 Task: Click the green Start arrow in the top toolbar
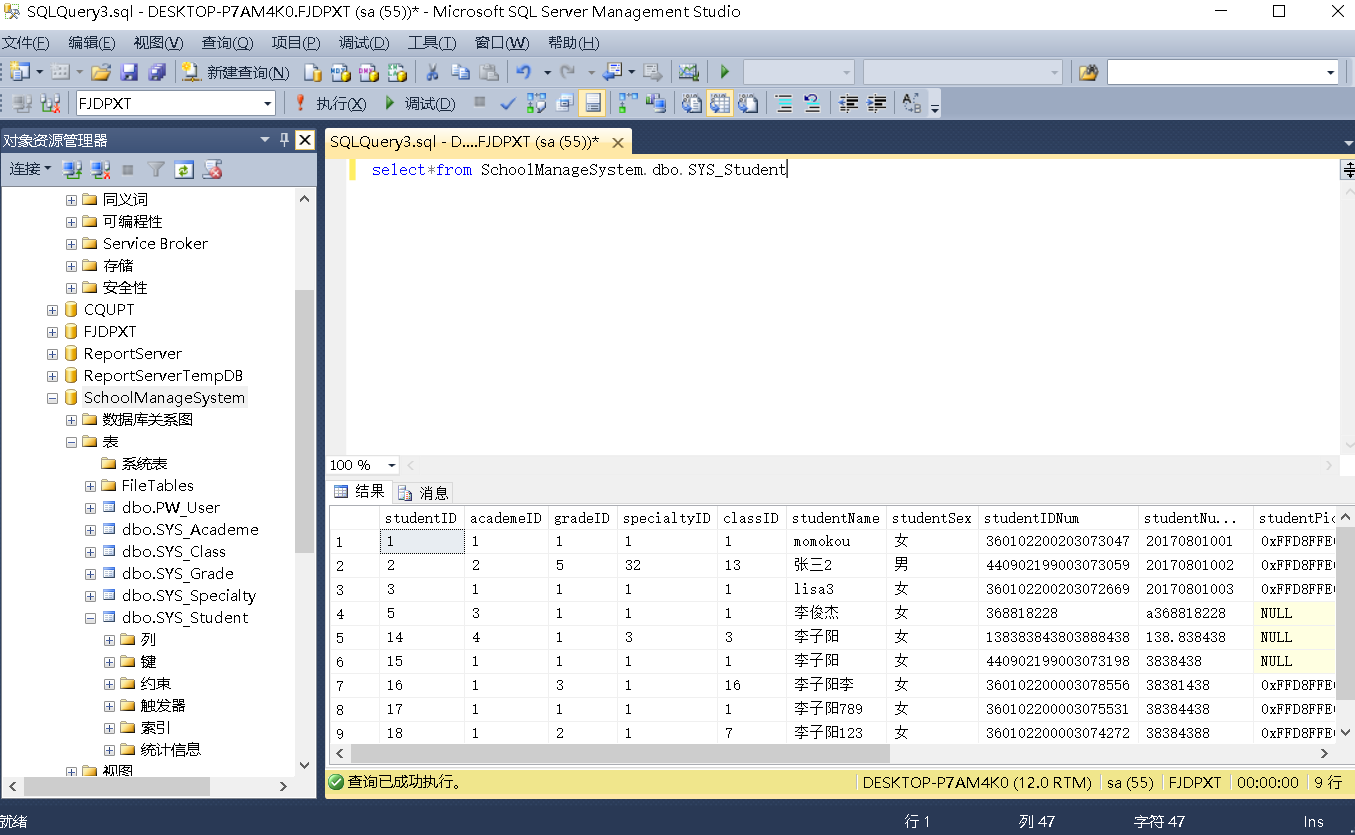pyautogui.click(x=725, y=72)
